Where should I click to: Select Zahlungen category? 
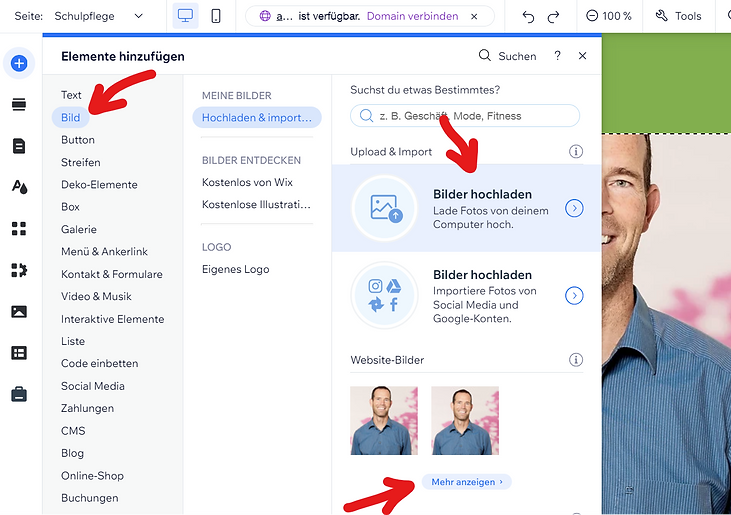click(x=88, y=408)
